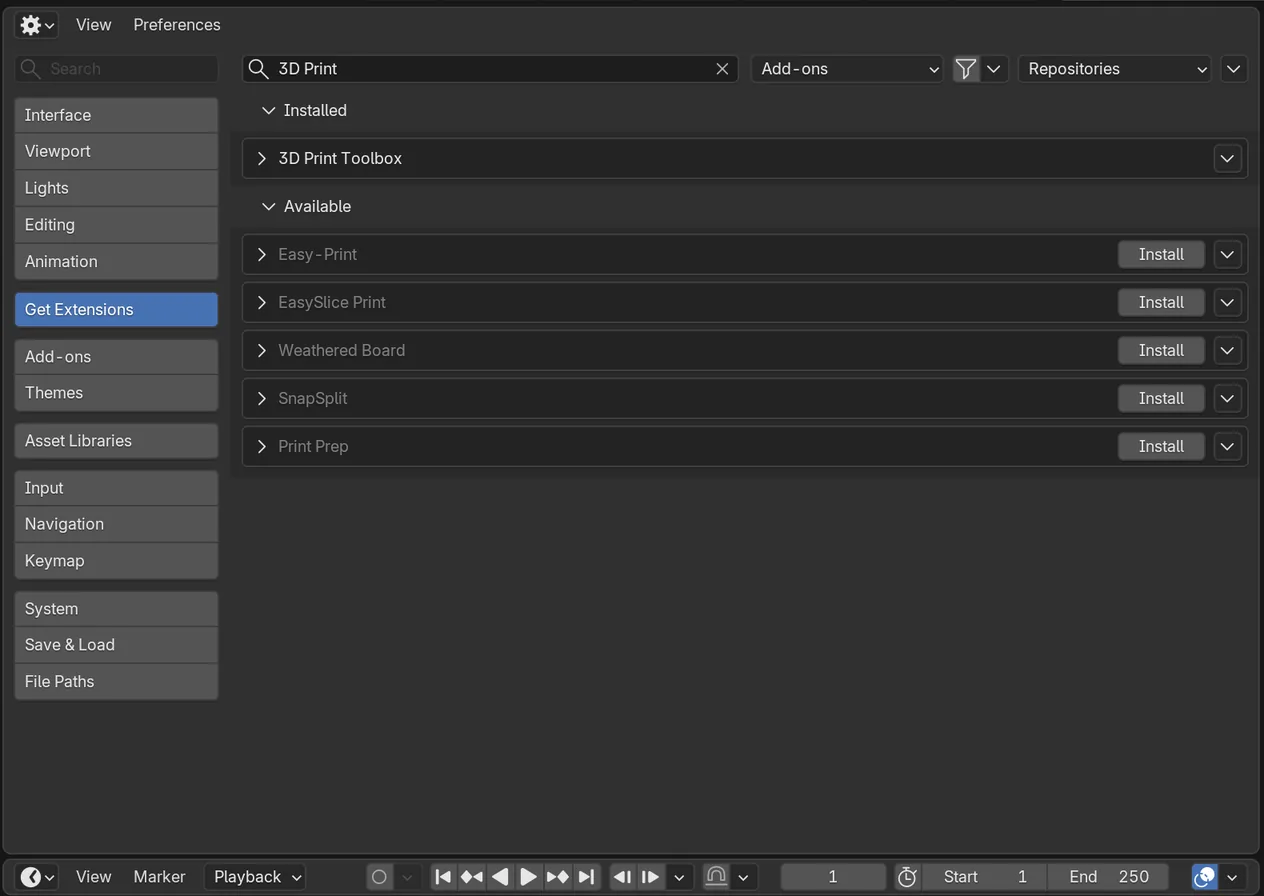The image size is (1264, 896).
Task: Jump to the previous keyframe
Action: [x=472, y=877]
